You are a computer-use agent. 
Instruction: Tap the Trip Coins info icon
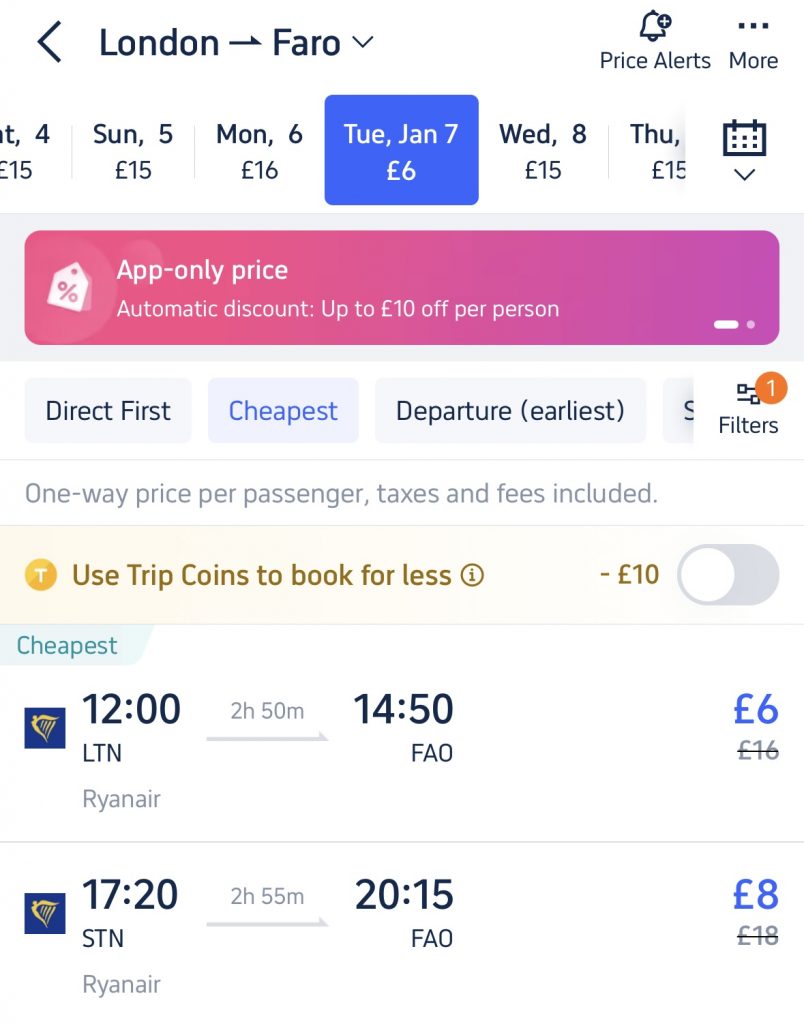click(x=472, y=575)
